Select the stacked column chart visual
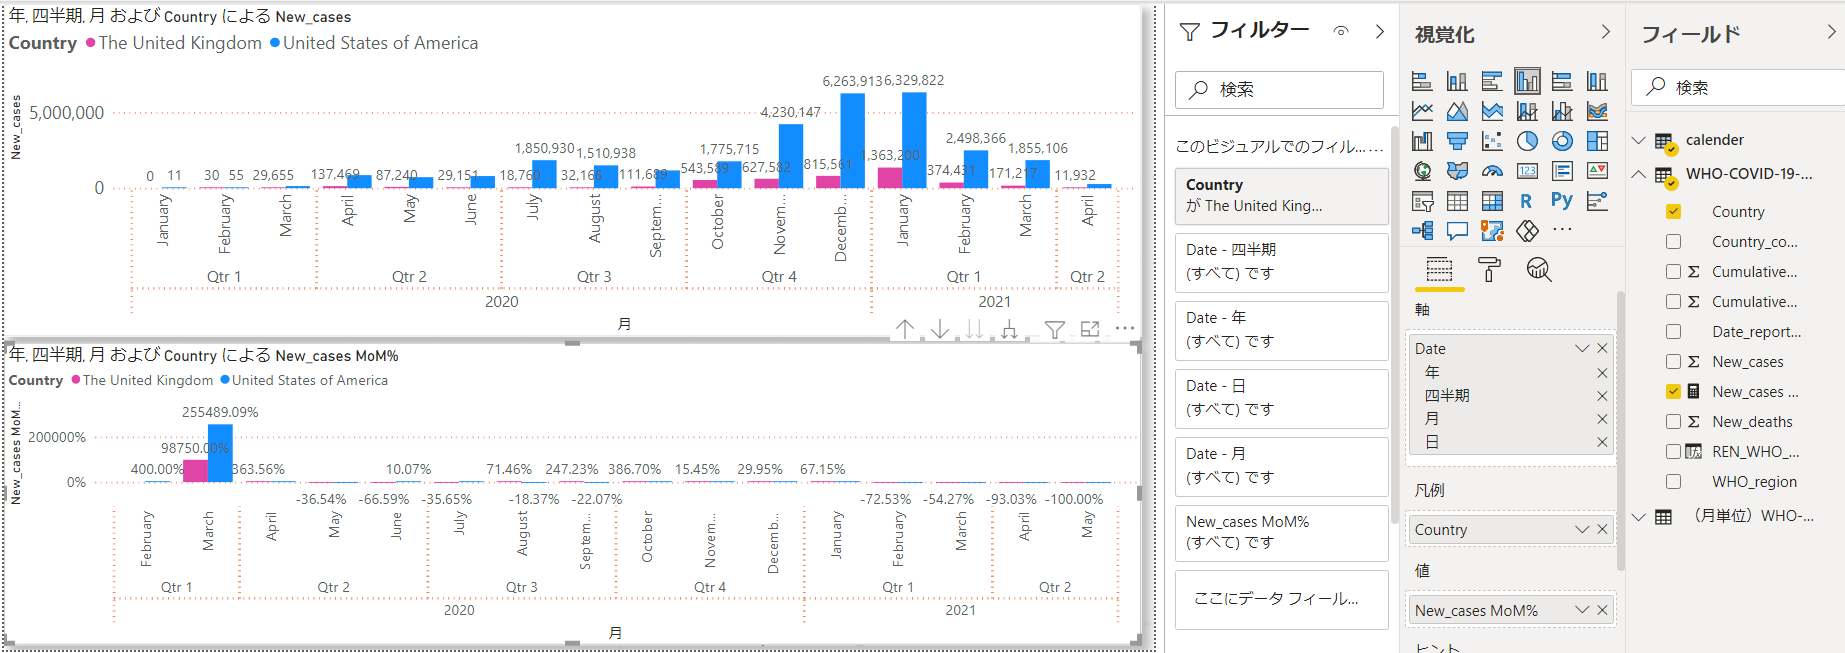The height and width of the screenshot is (653, 1845). coord(1457,81)
